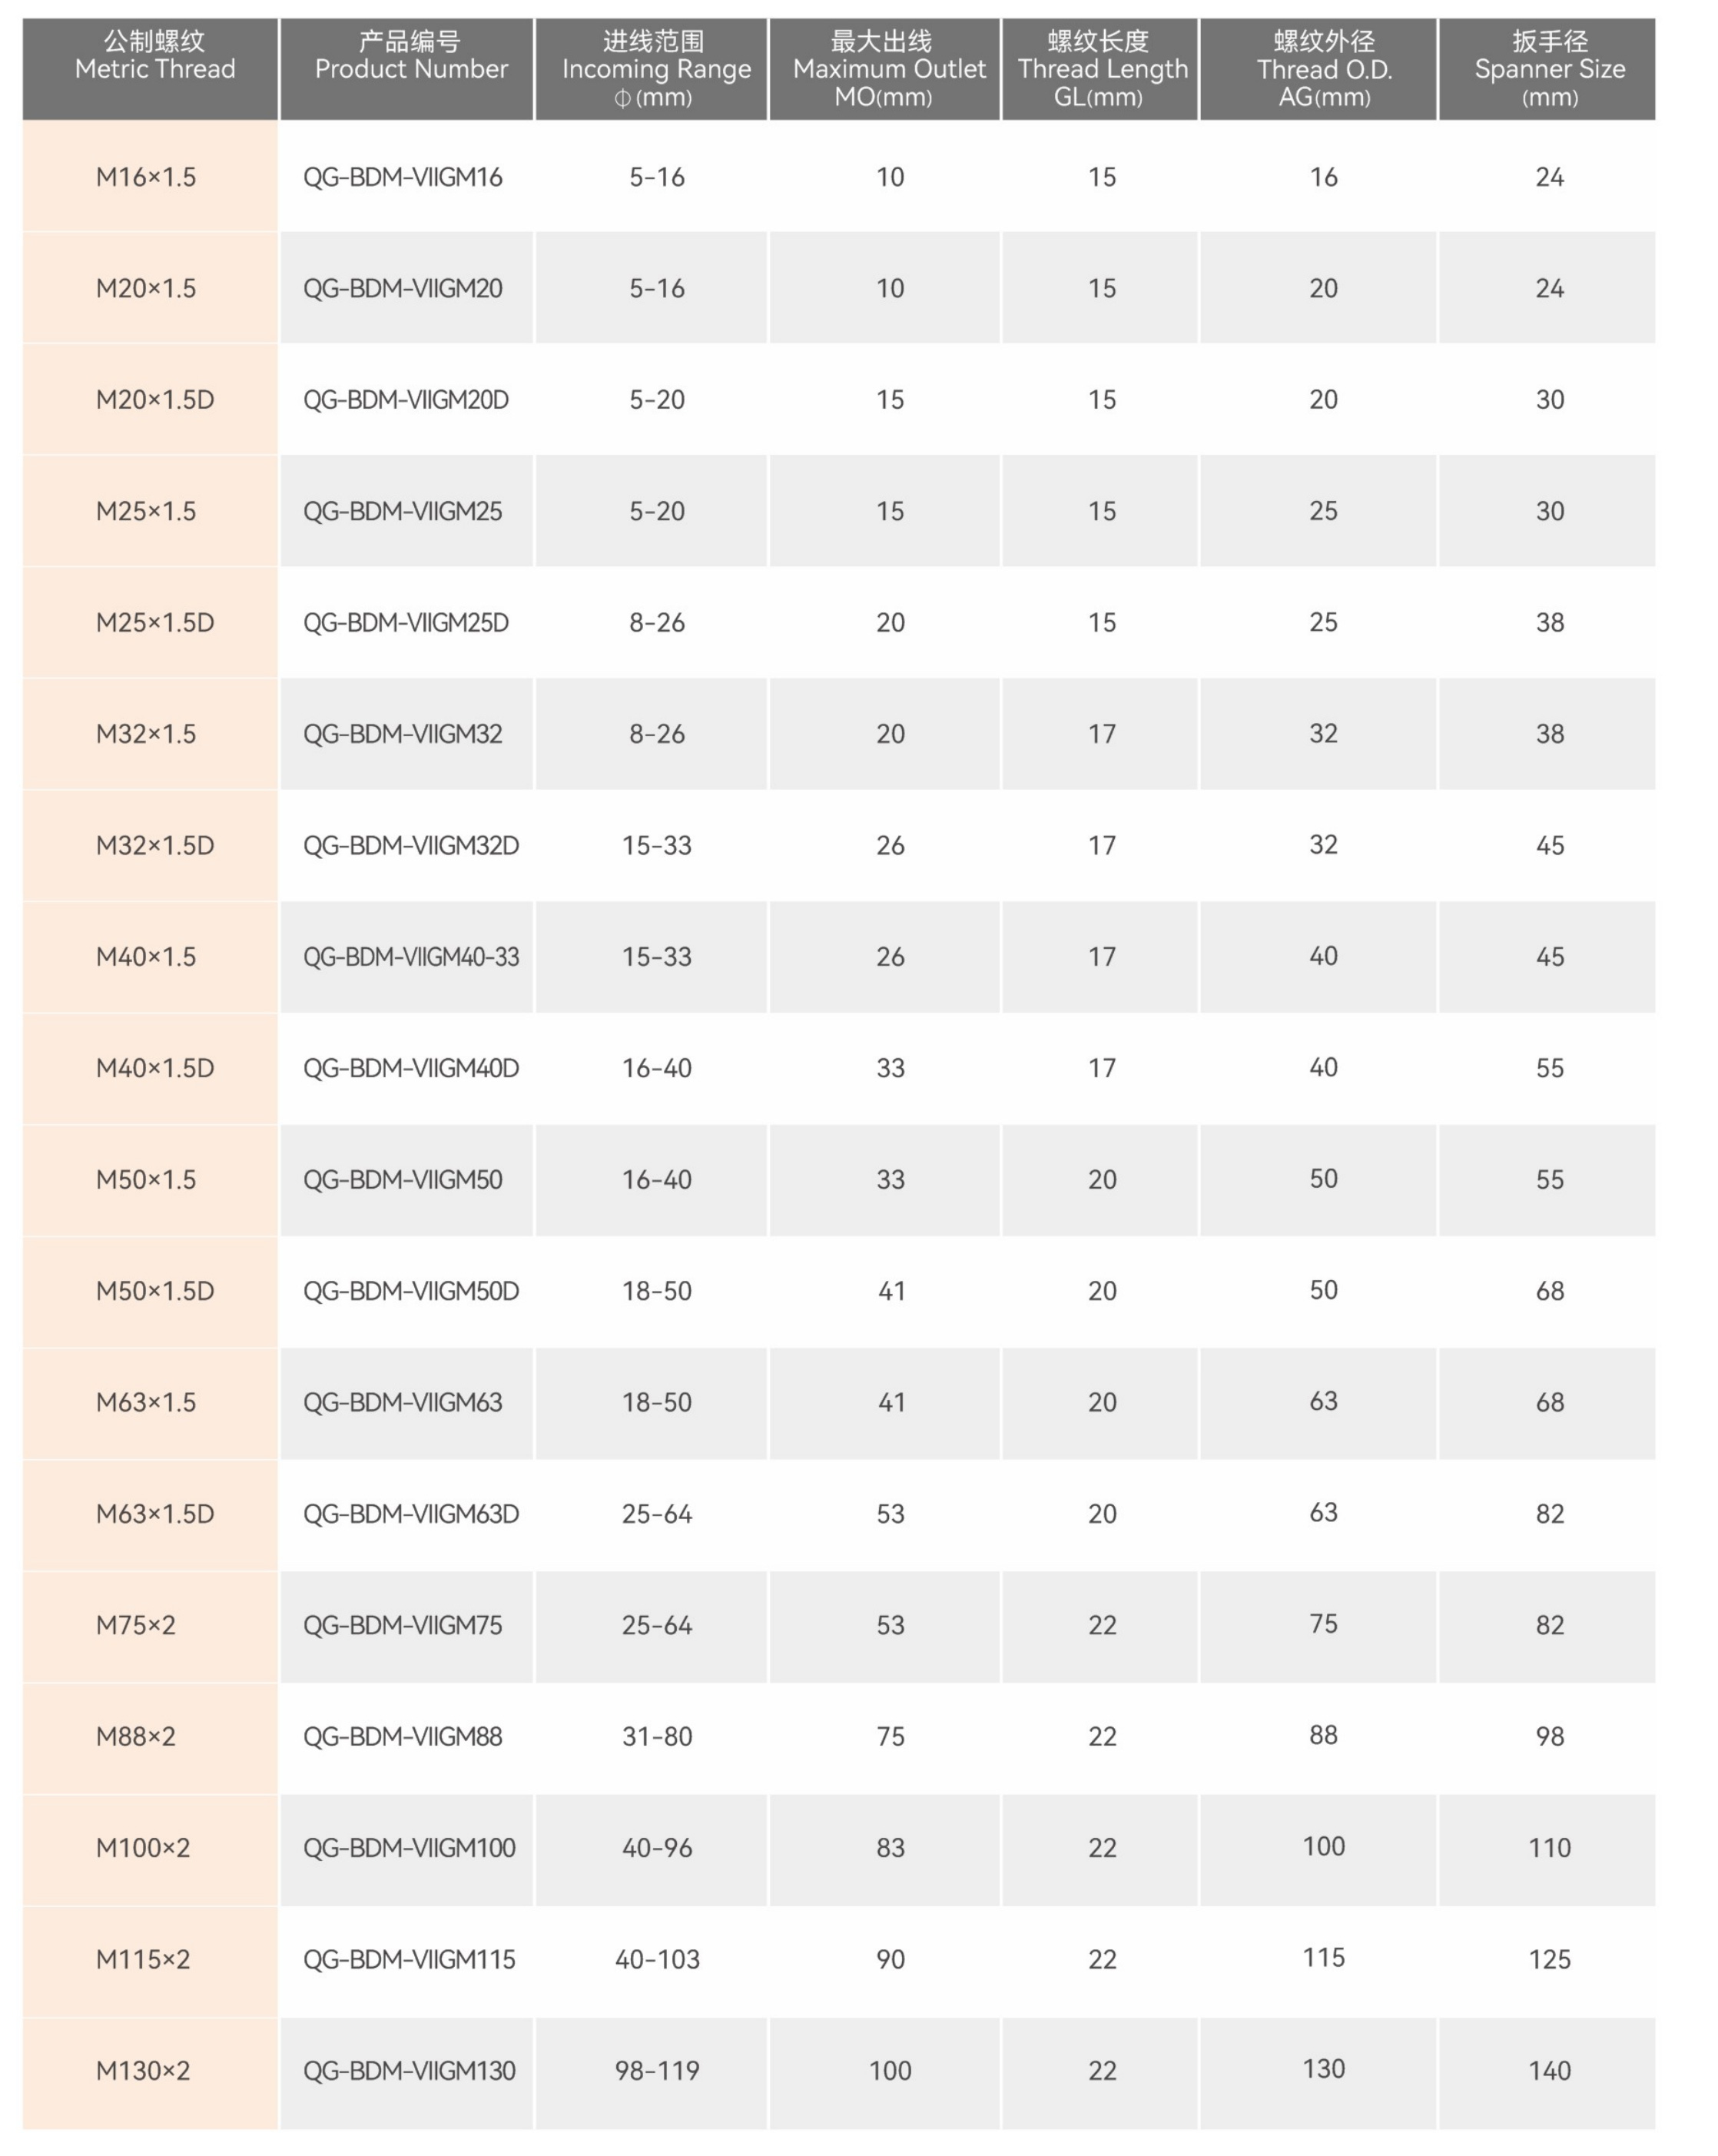Select the Incoming Range column header
This screenshot has height=2156, width=1718.
pyautogui.click(x=655, y=68)
